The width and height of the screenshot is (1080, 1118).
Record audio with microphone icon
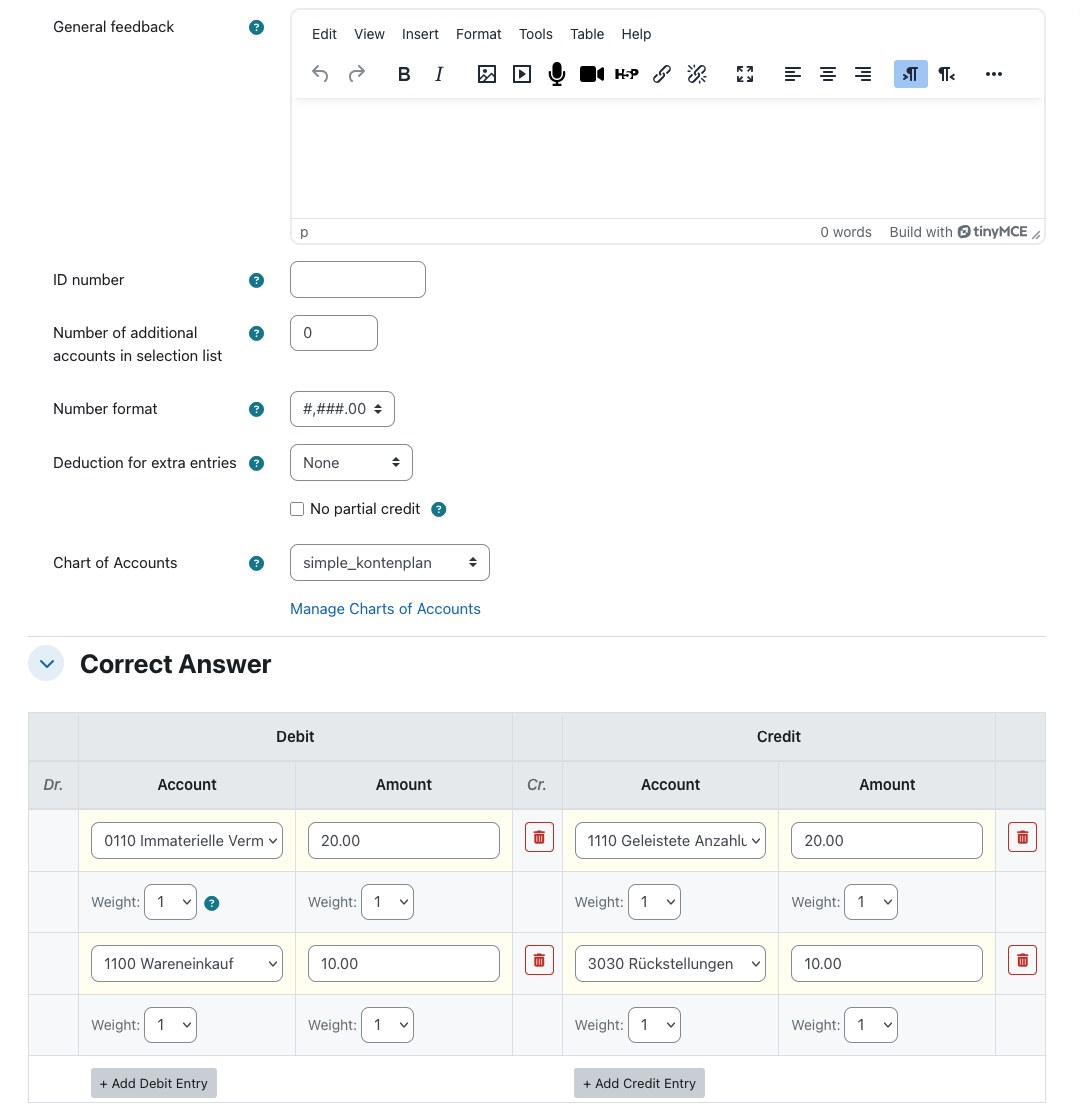click(x=557, y=74)
